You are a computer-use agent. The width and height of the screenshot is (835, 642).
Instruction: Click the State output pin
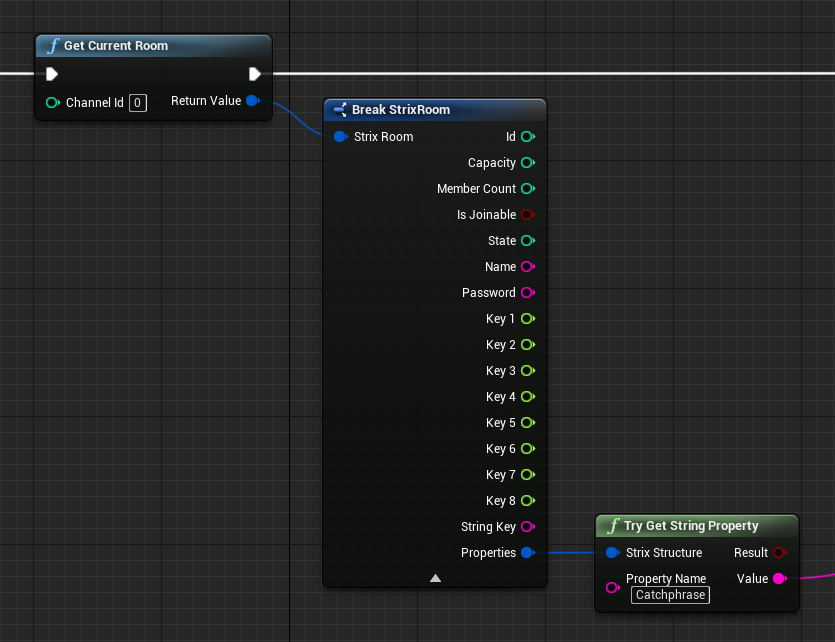(528, 241)
